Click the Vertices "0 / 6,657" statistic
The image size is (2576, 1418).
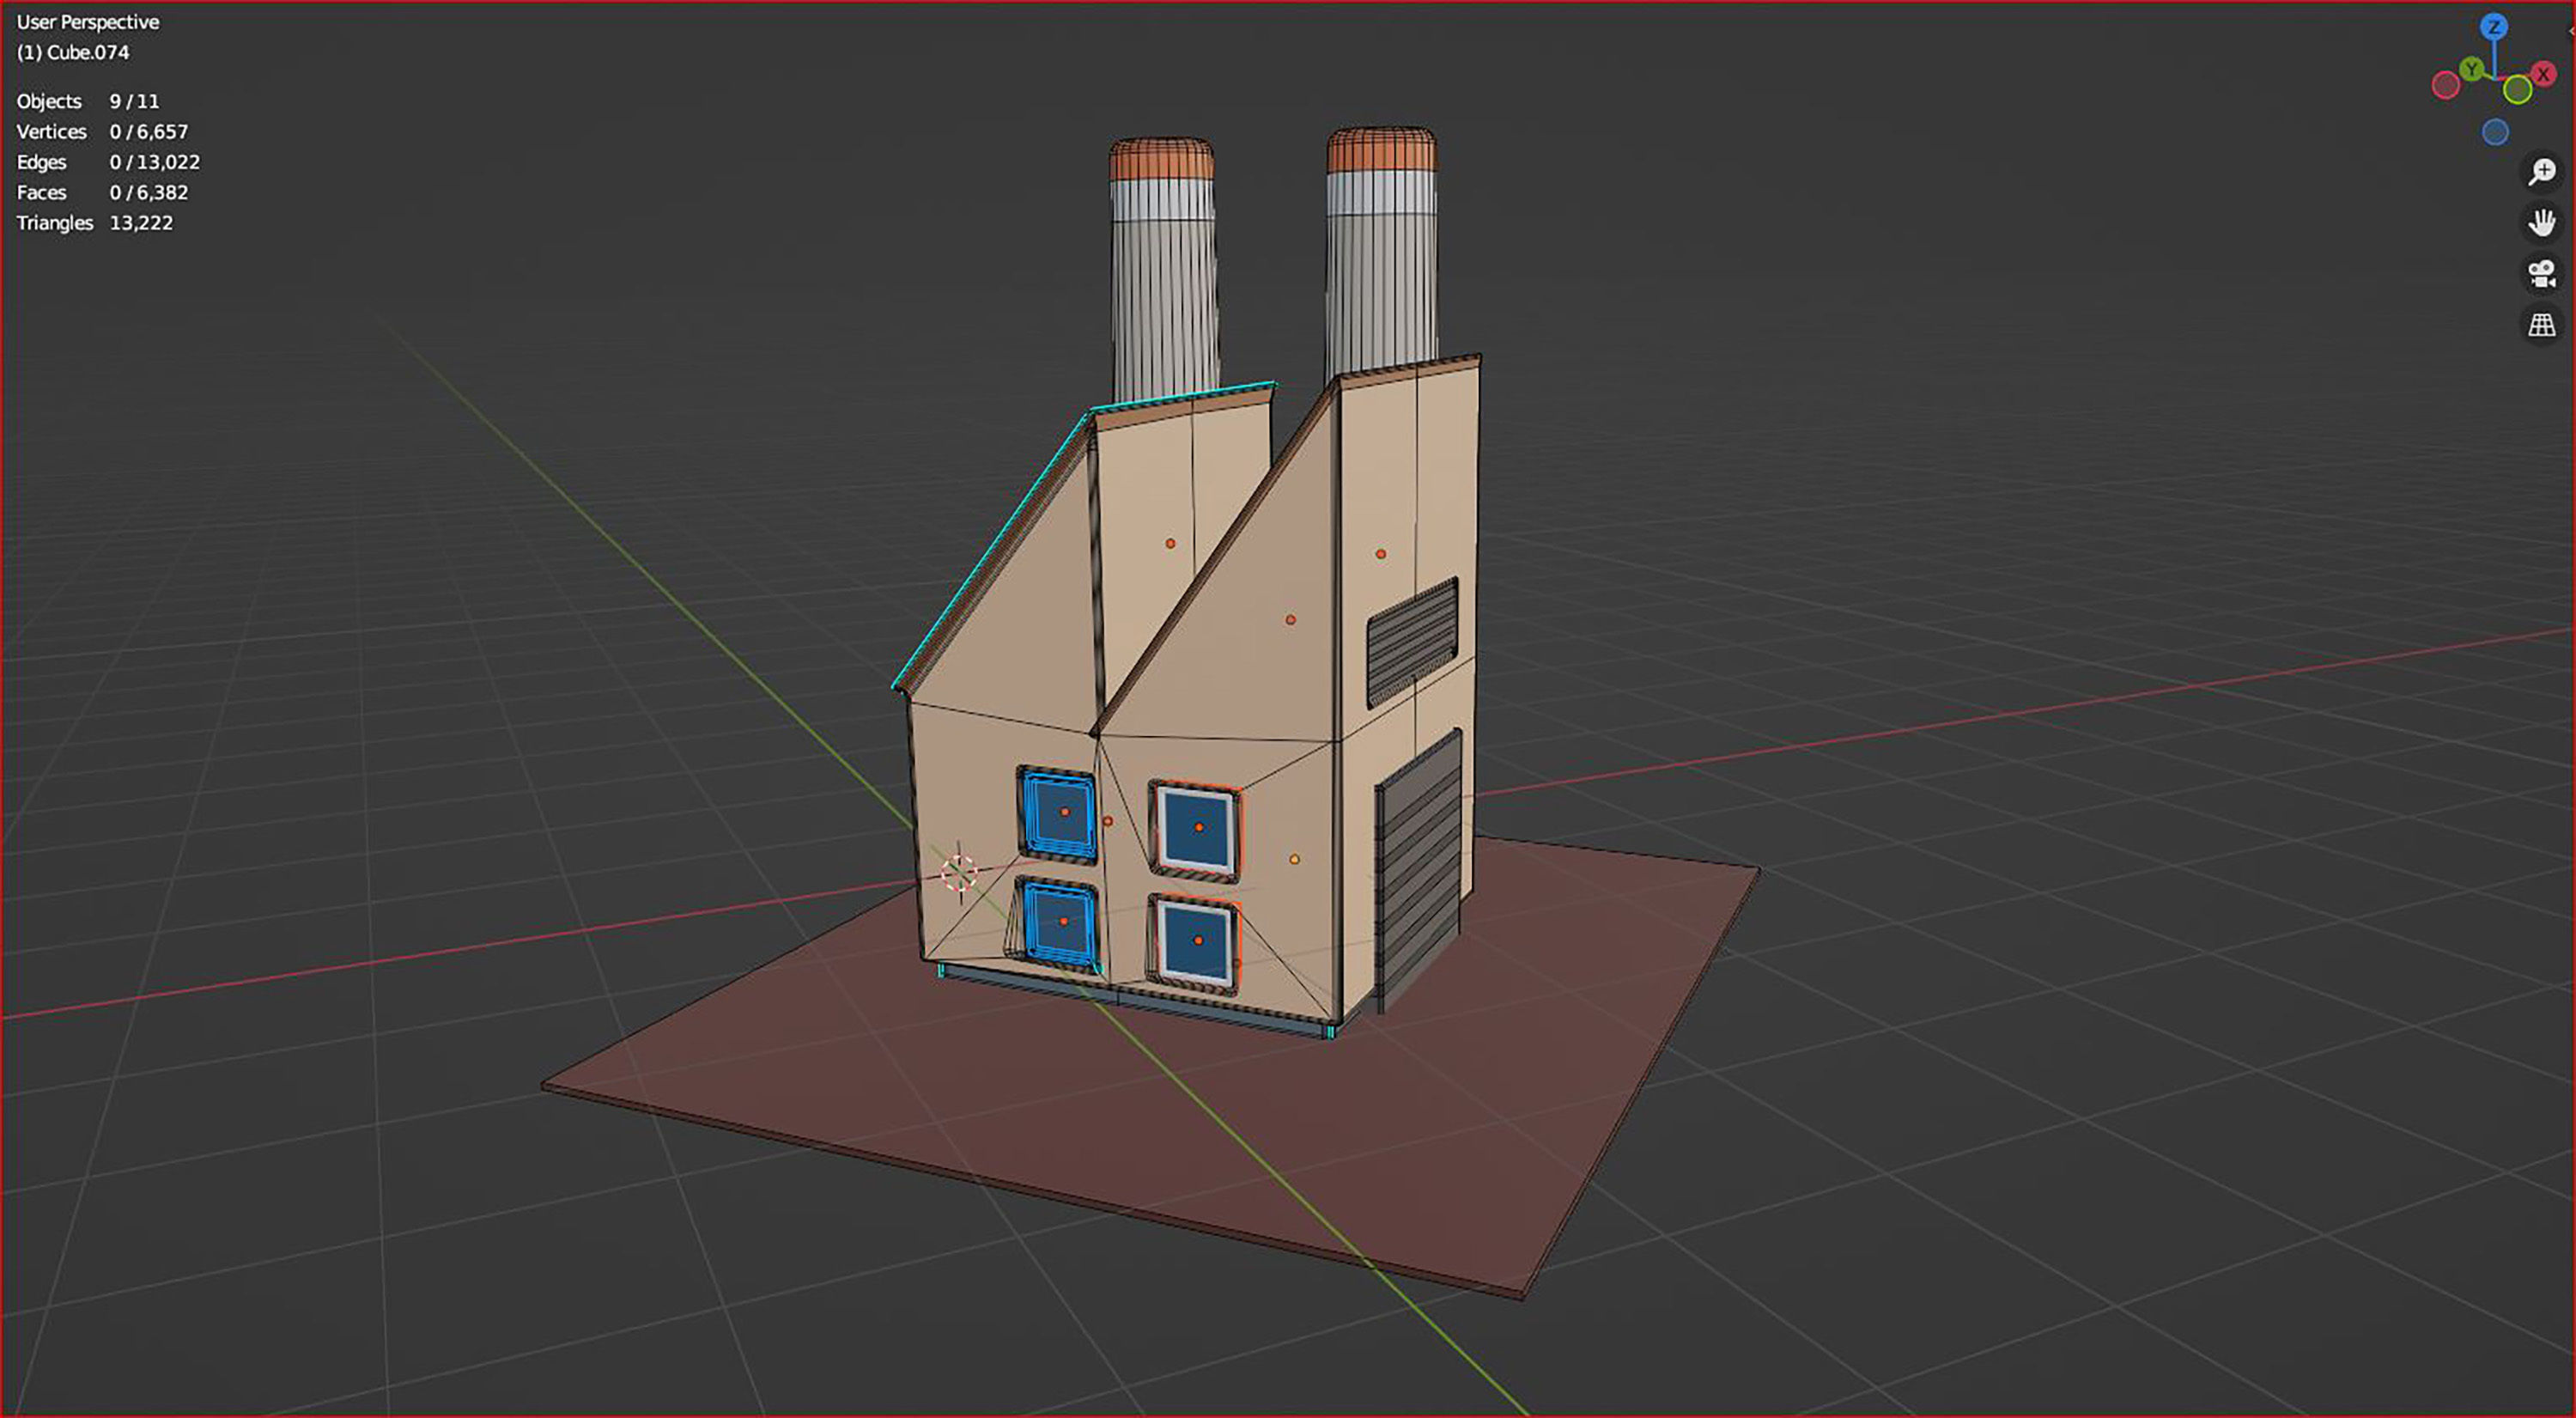[x=149, y=132]
